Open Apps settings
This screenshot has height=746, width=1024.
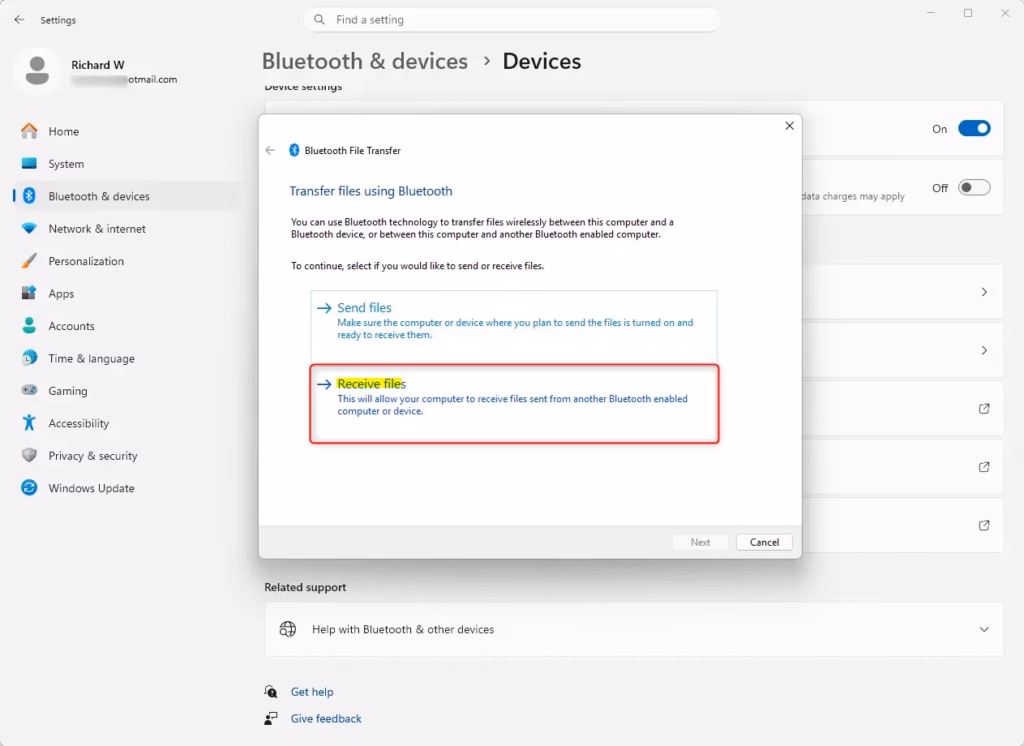[x=61, y=294]
